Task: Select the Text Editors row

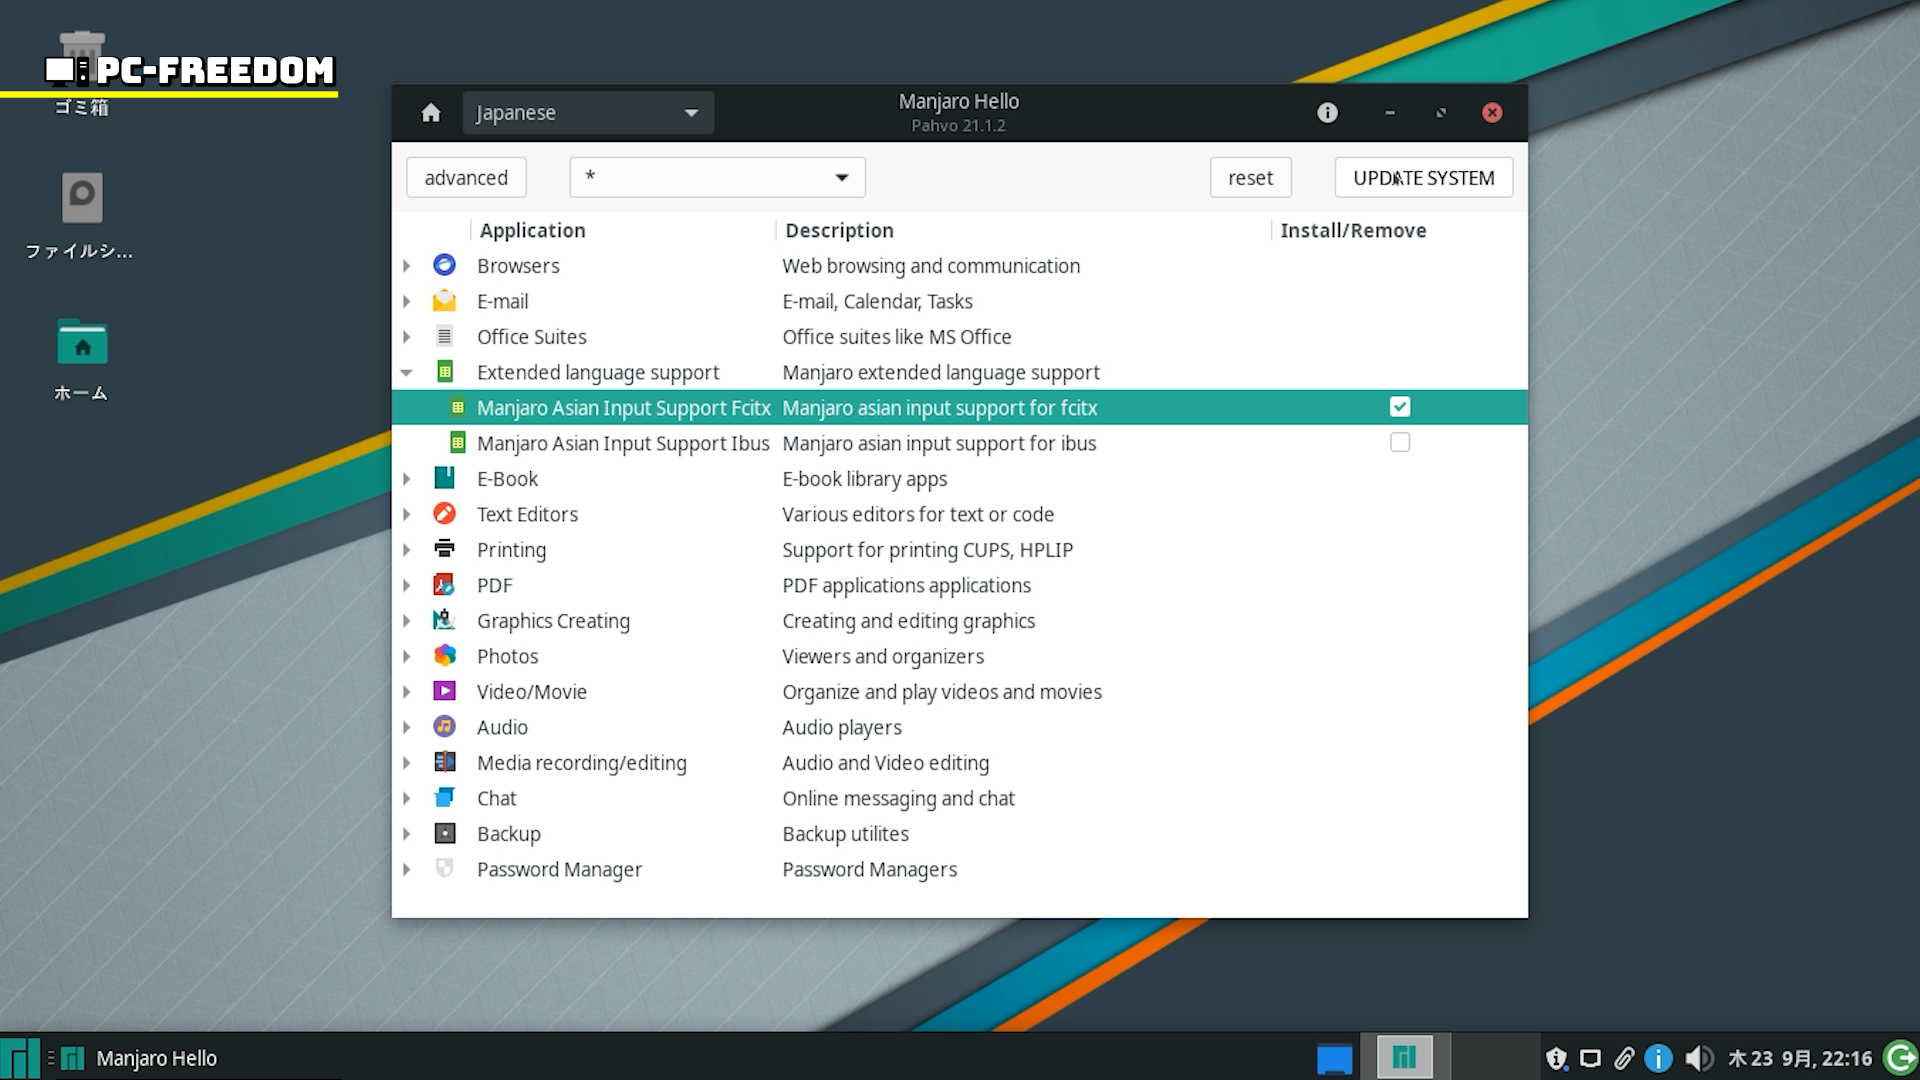Action: [x=527, y=514]
